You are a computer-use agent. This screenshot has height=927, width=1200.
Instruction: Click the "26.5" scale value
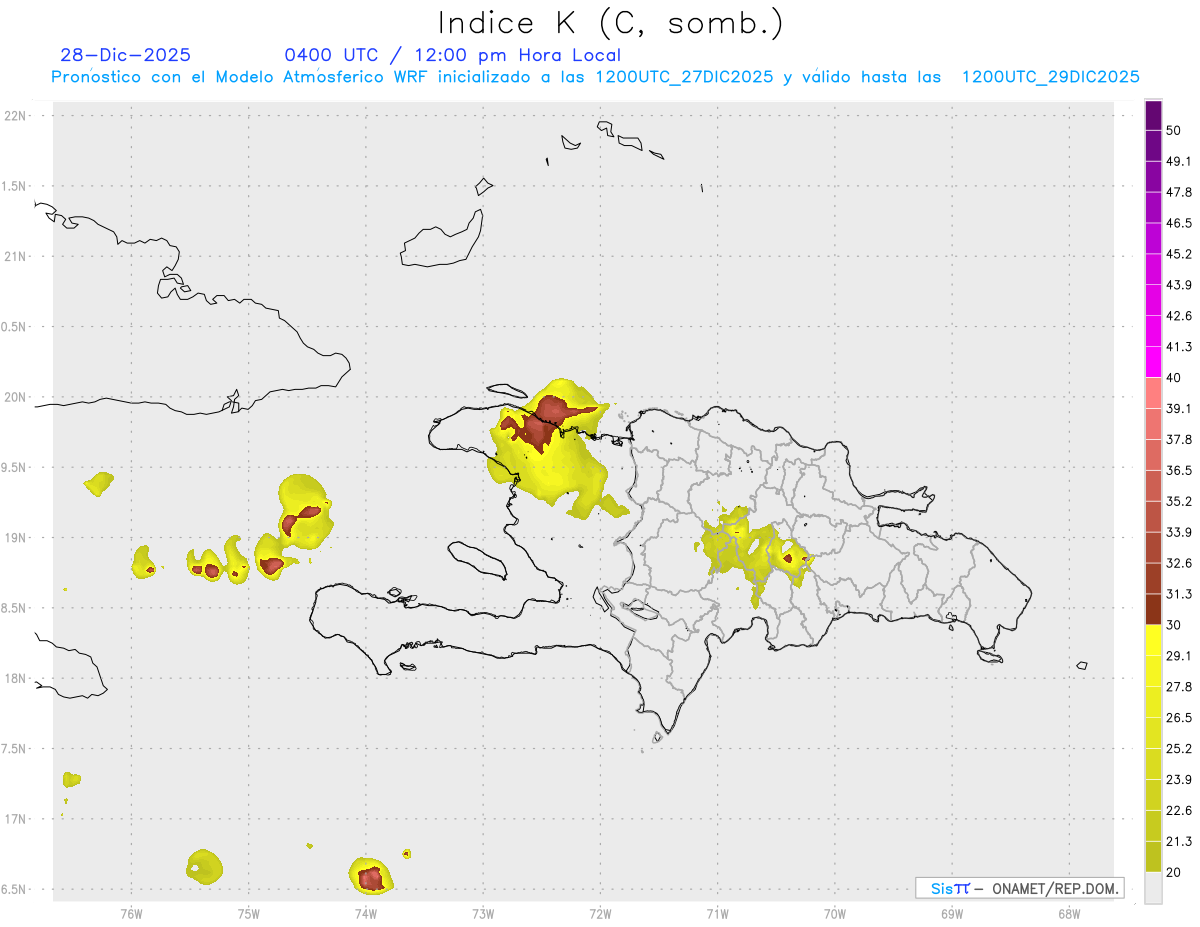(x=1179, y=717)
